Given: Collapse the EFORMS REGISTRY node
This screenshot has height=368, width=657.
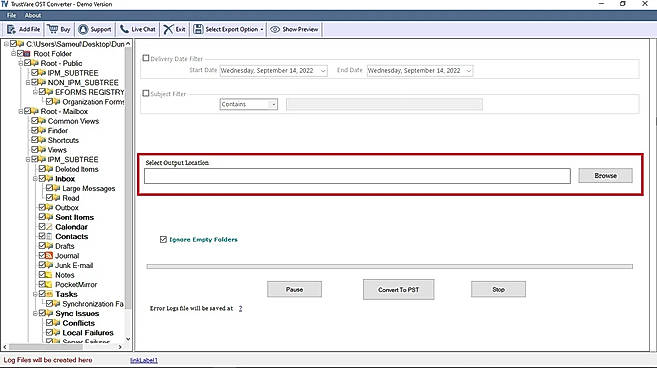Looking at the screenshot, I should 35,92.
